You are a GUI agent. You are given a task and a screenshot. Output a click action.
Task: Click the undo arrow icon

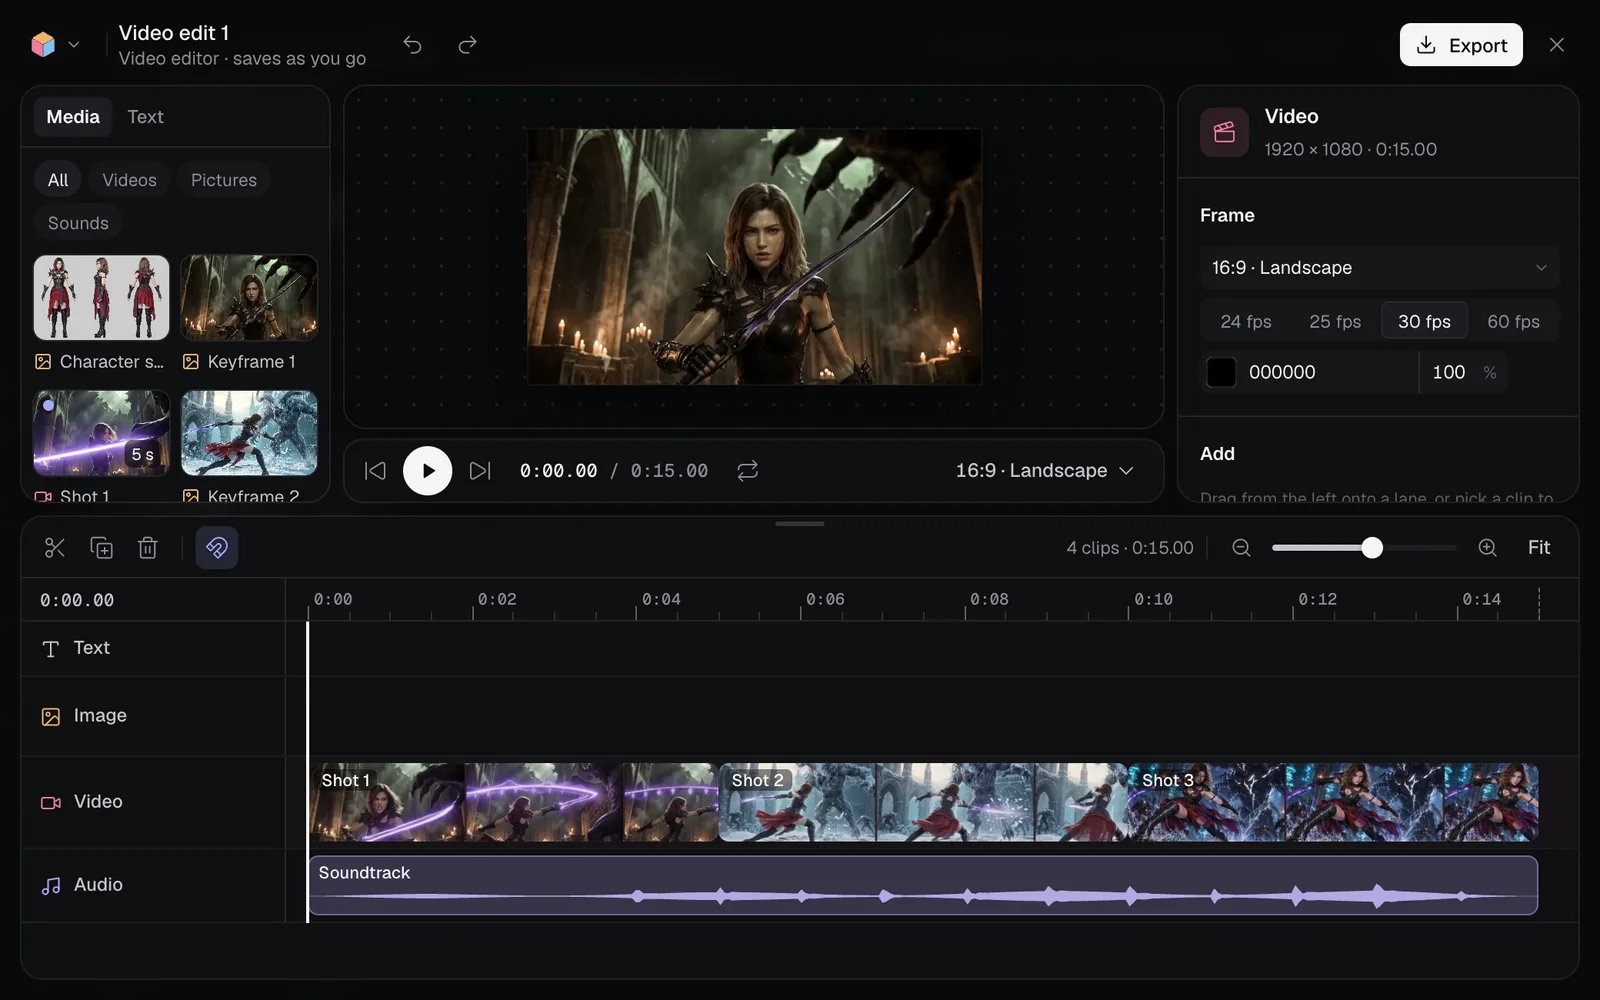412,45
